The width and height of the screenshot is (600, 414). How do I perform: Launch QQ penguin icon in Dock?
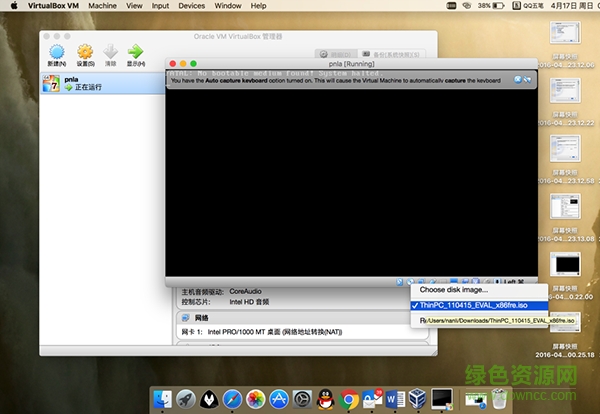(x=326, y=400)
